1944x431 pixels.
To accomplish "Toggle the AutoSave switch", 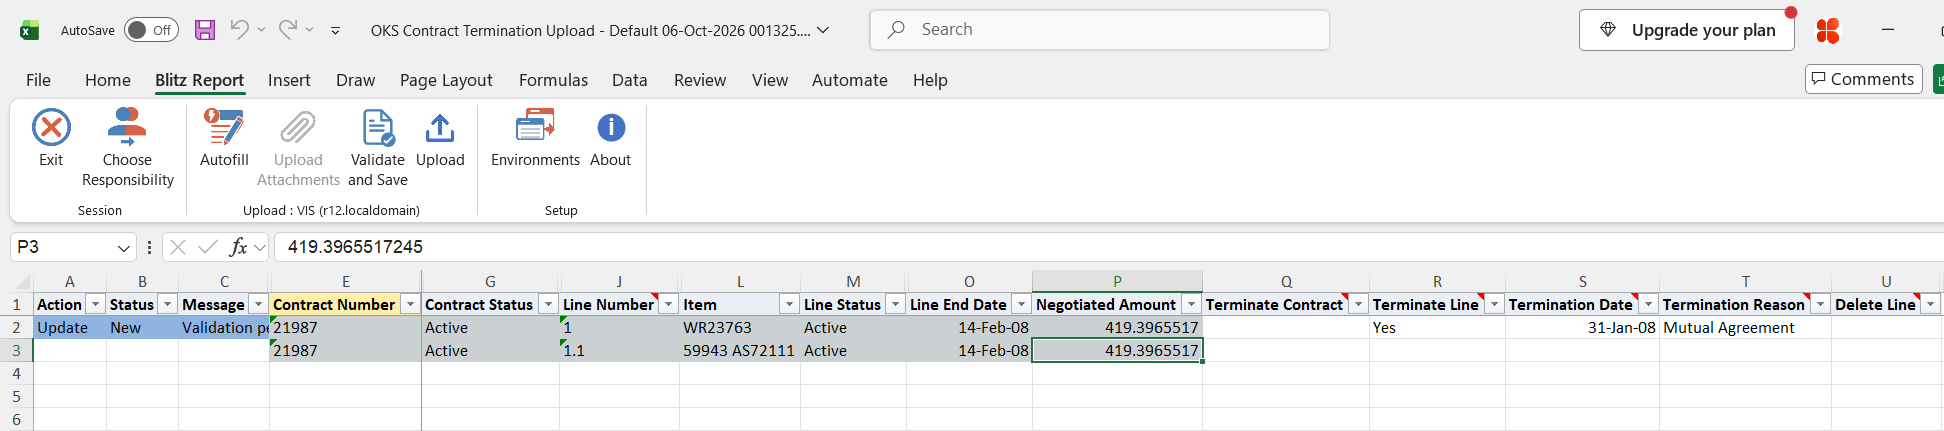I will click(x=151, y=30).
